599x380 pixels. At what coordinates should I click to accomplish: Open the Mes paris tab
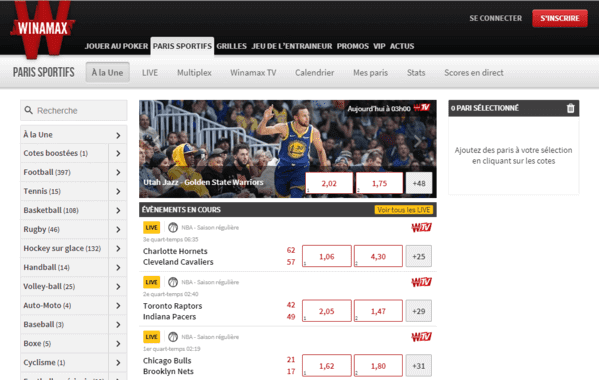[x=370, y=73]
